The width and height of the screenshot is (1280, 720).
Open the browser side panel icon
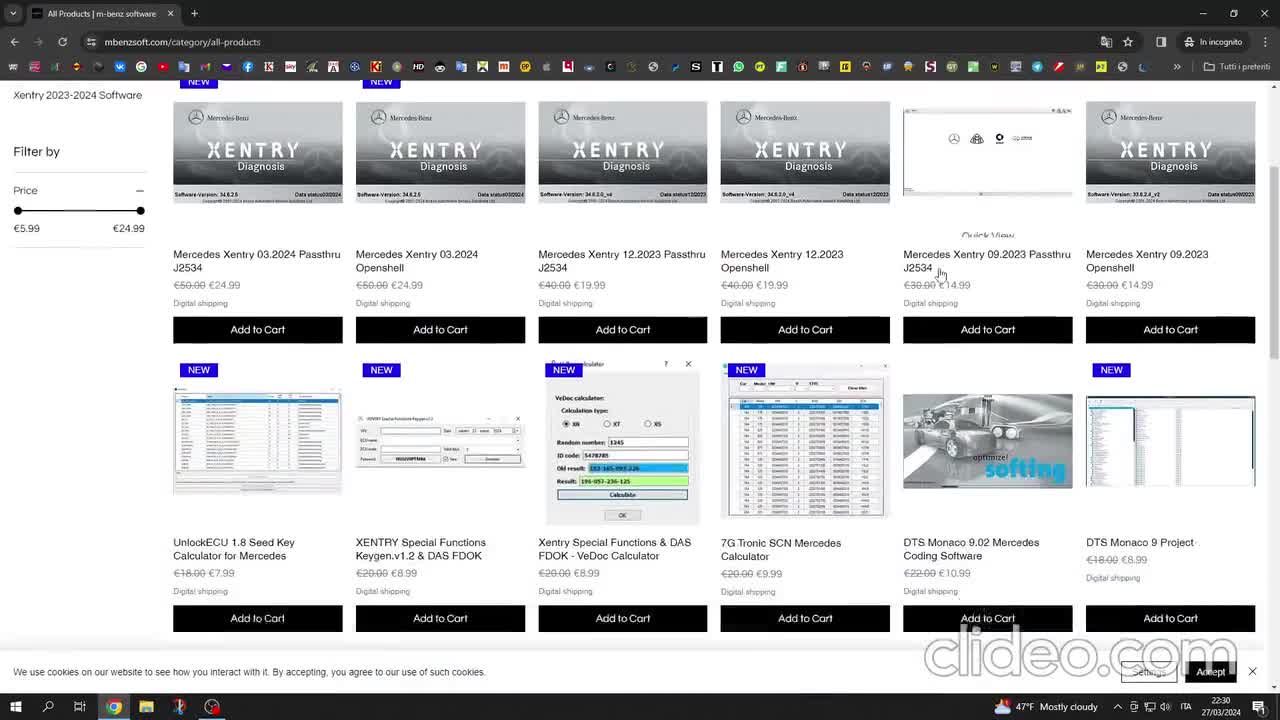pyautogui.click(x=1161, y=42)
